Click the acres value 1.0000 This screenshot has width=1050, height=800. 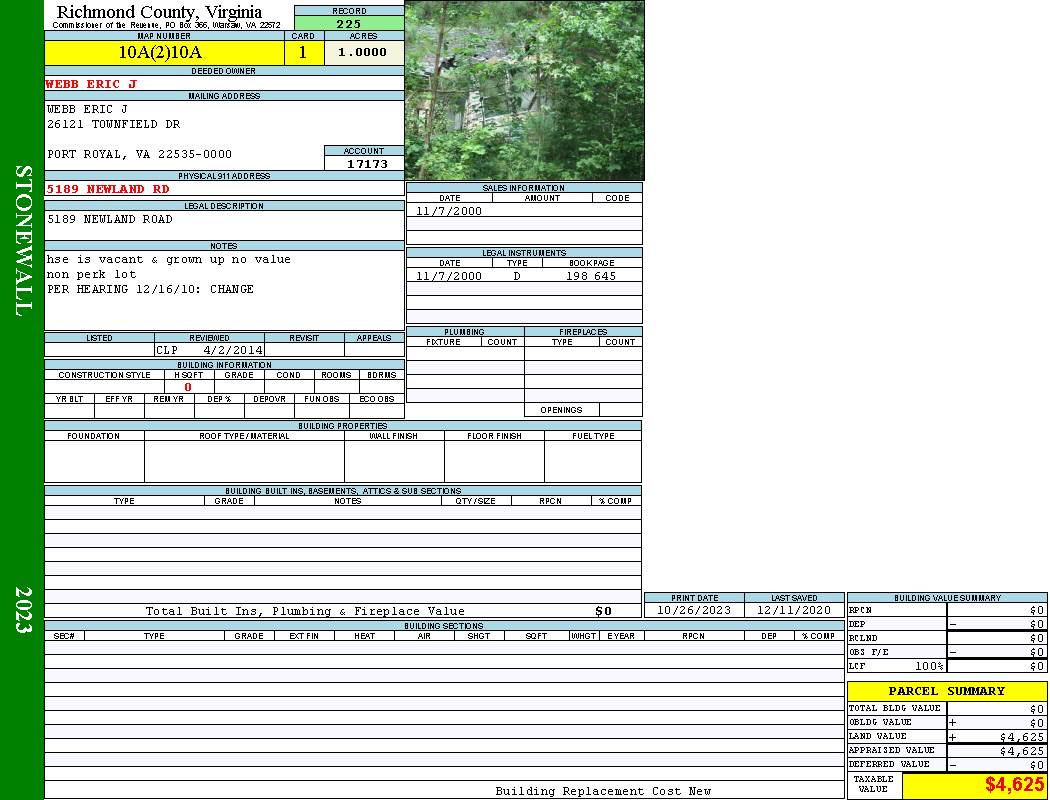click(363, 53)
